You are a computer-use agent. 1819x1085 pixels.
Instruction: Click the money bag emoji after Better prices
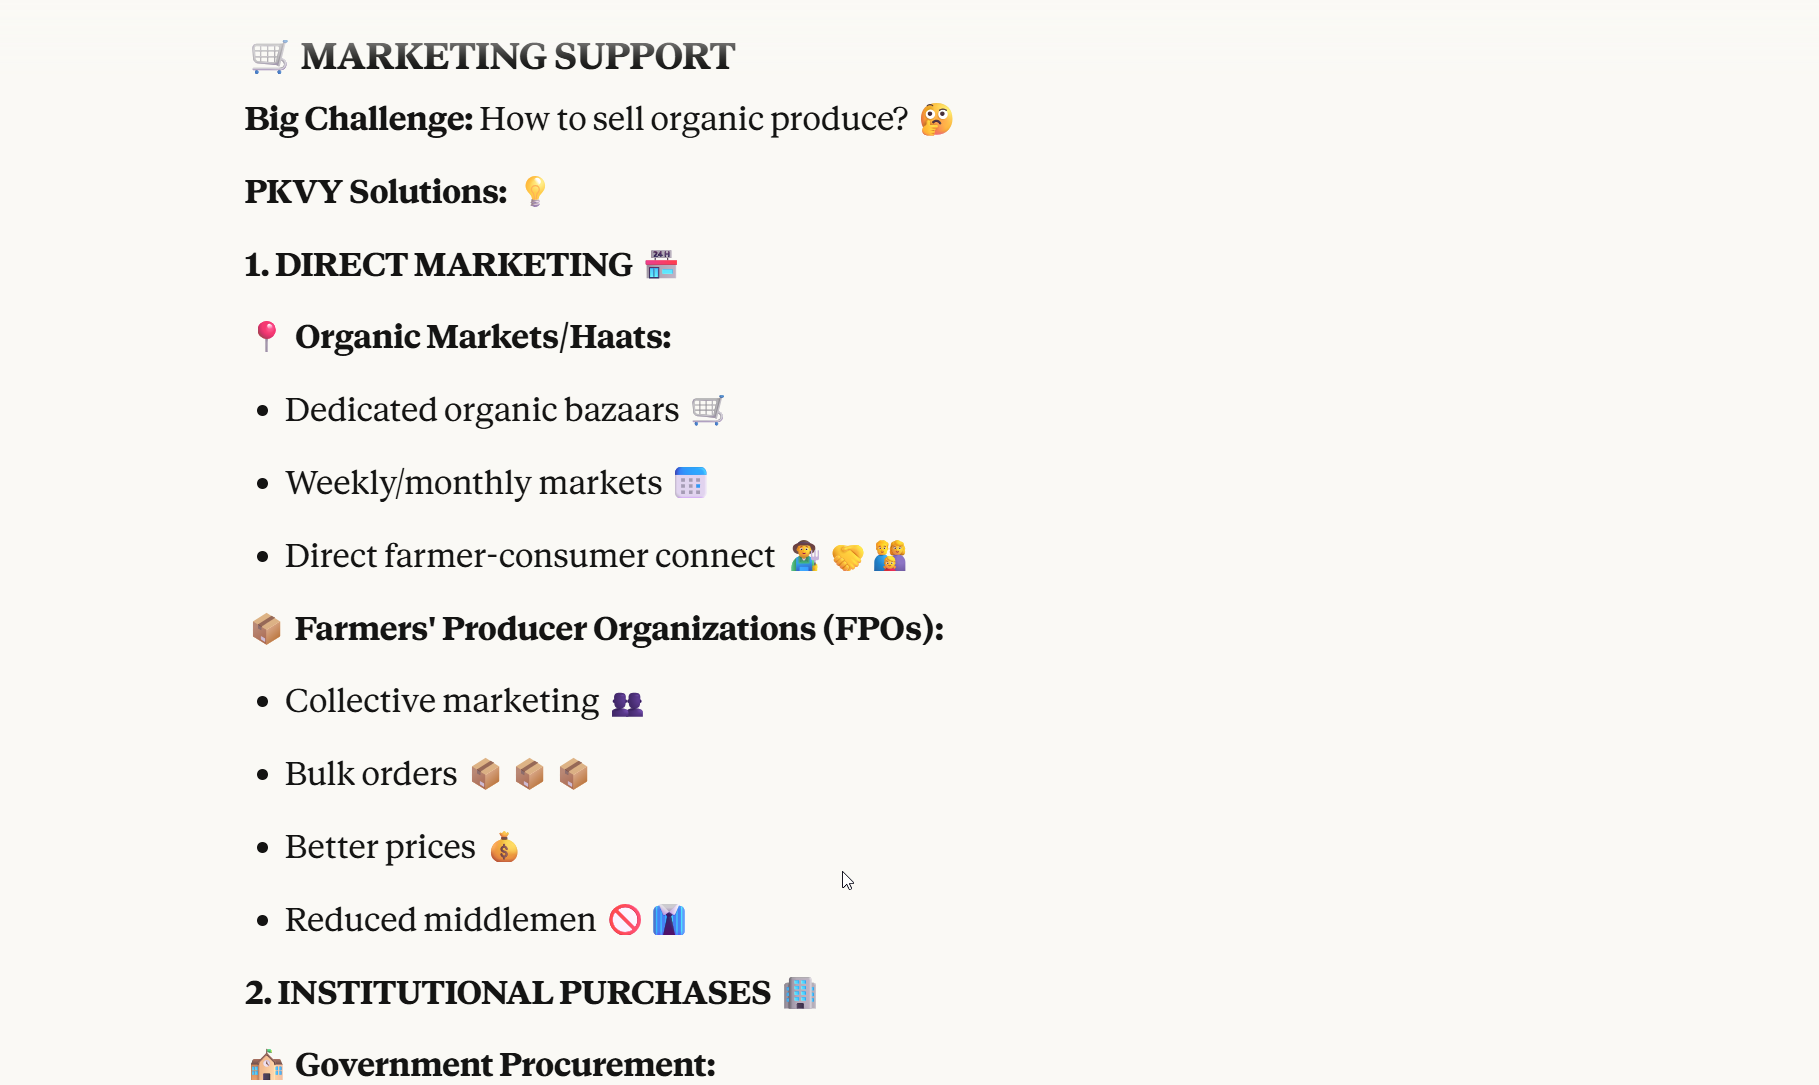coord(504,848)
